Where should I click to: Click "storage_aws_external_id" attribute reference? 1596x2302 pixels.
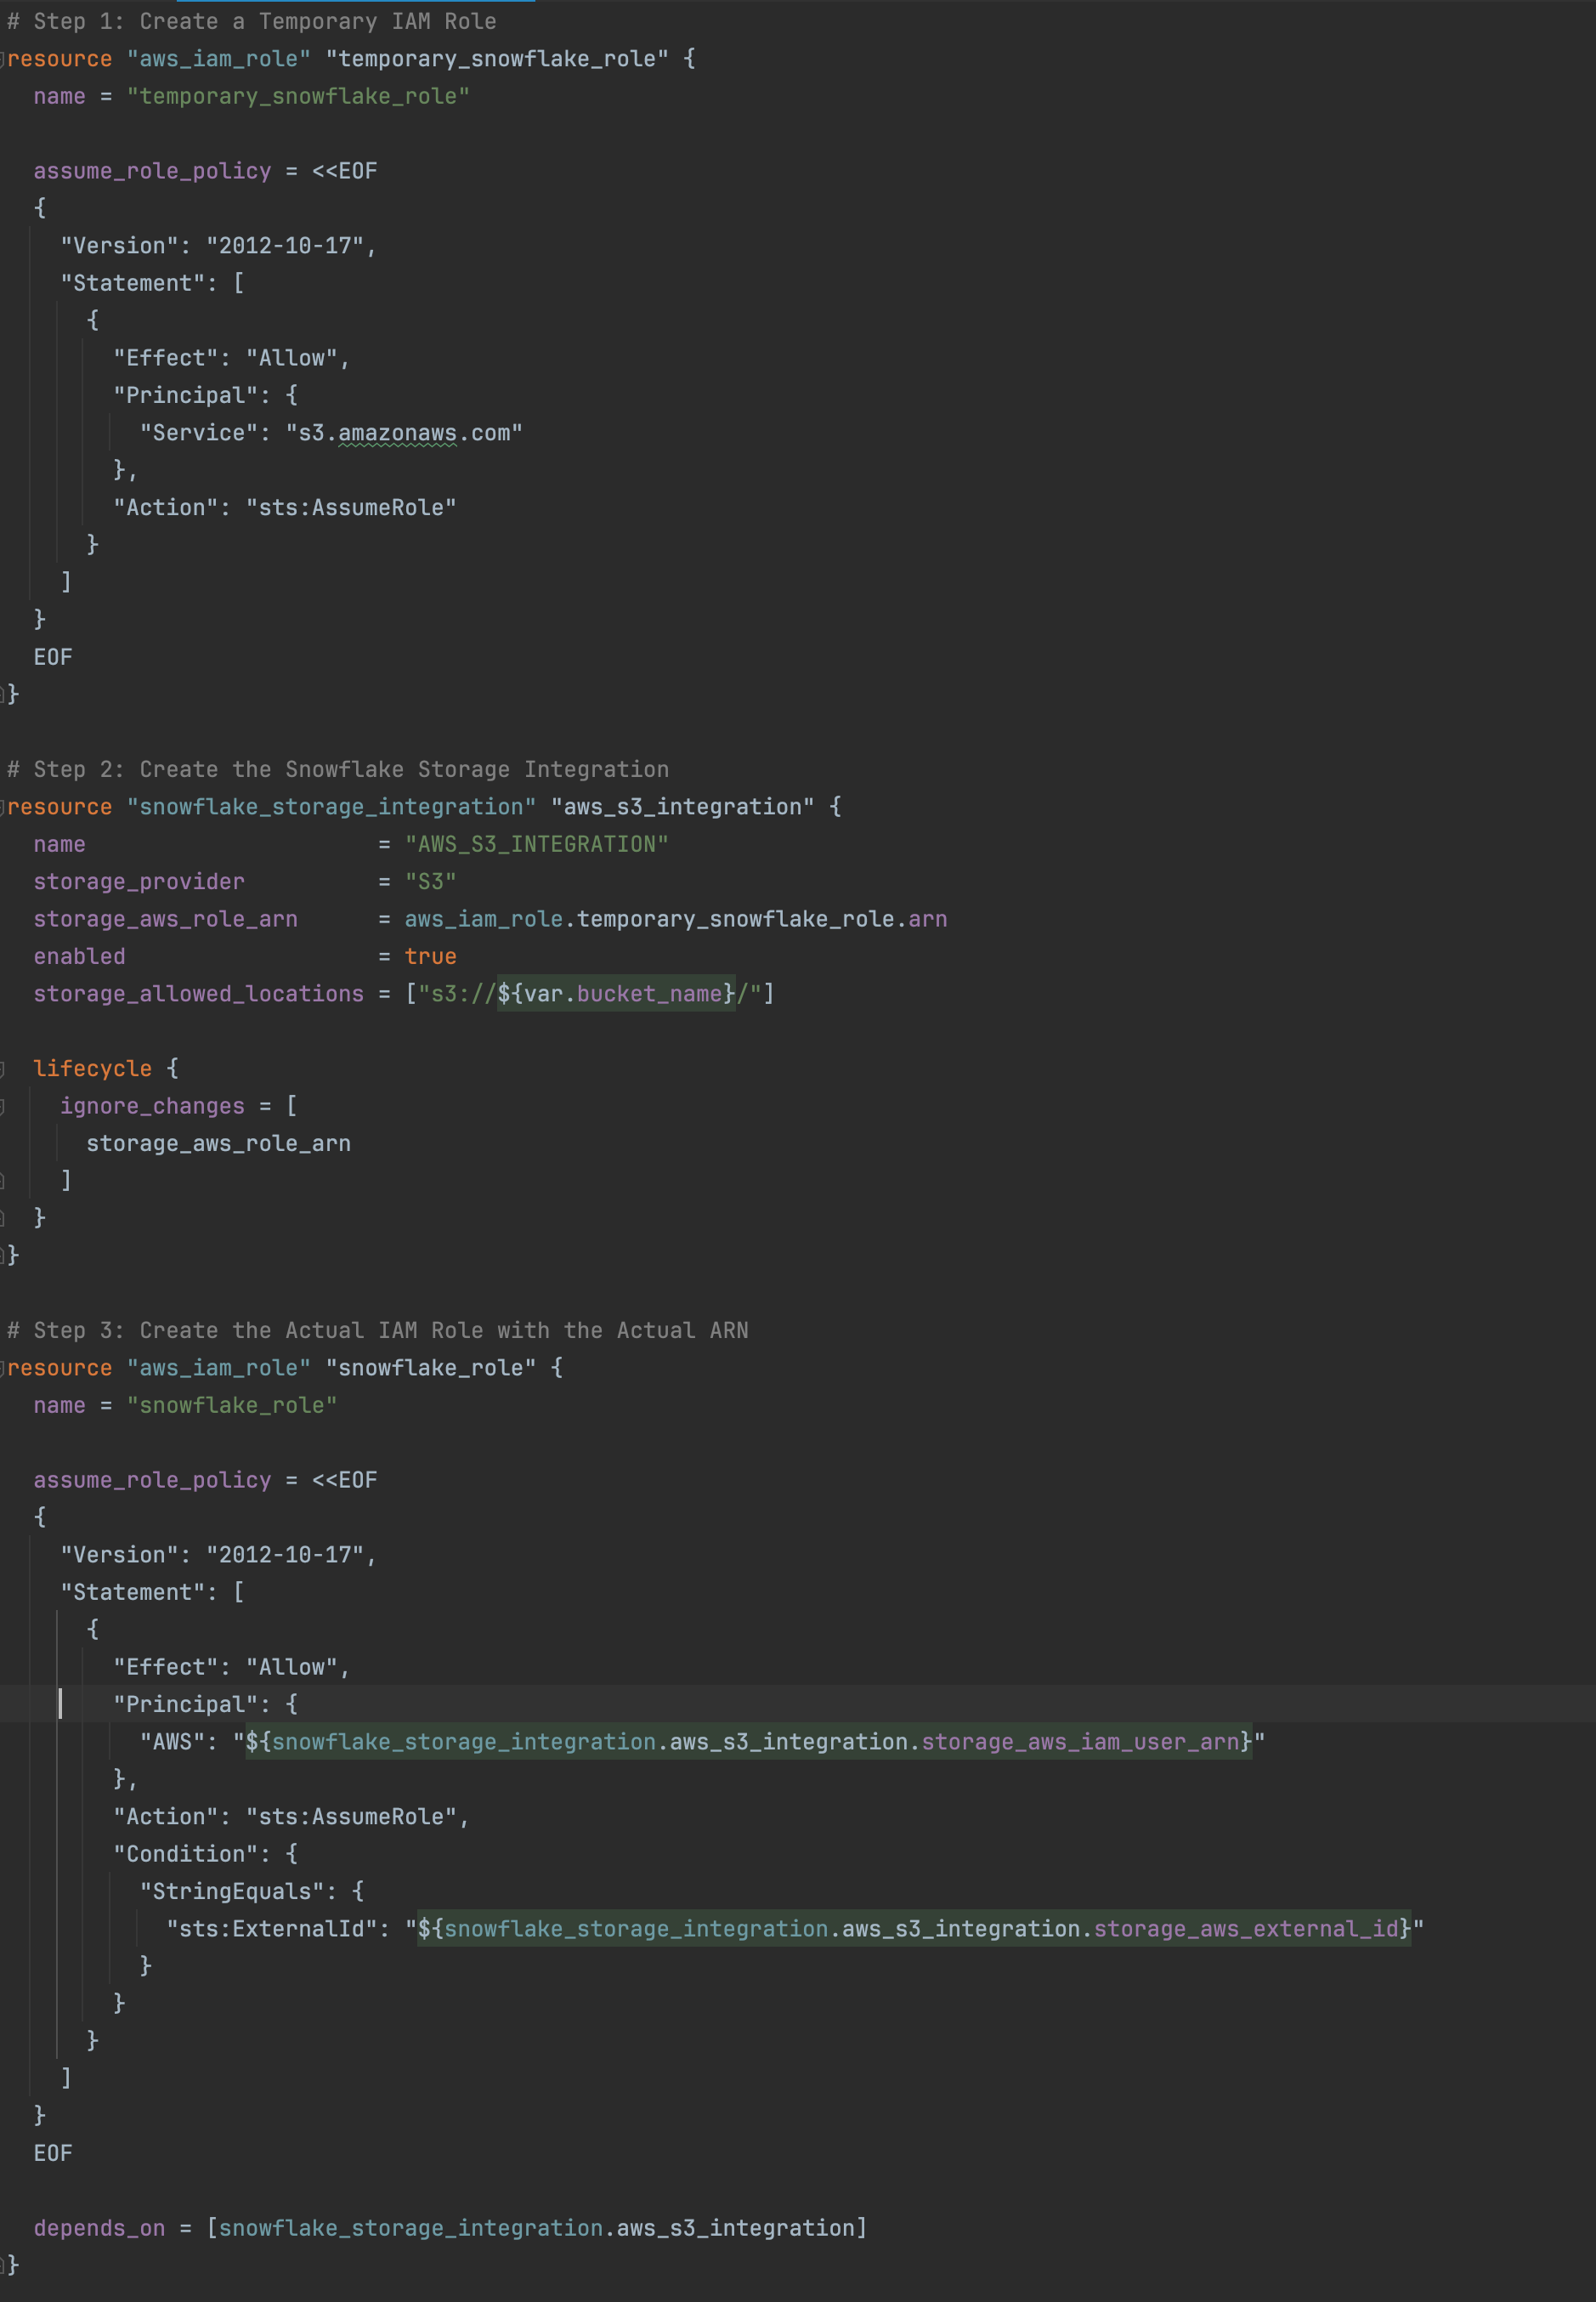(x=1246, y=1928)
